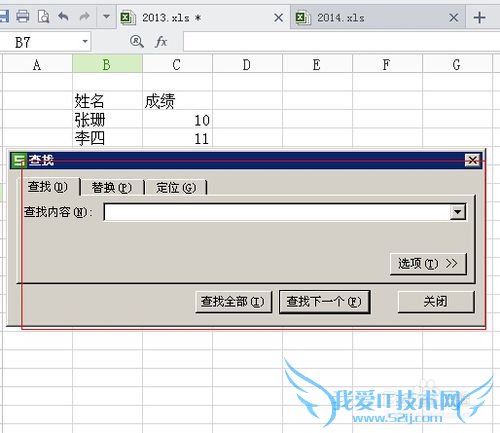
Task: Select the cell with value 10
Action: pyautogui.click(x=177, y=120)
